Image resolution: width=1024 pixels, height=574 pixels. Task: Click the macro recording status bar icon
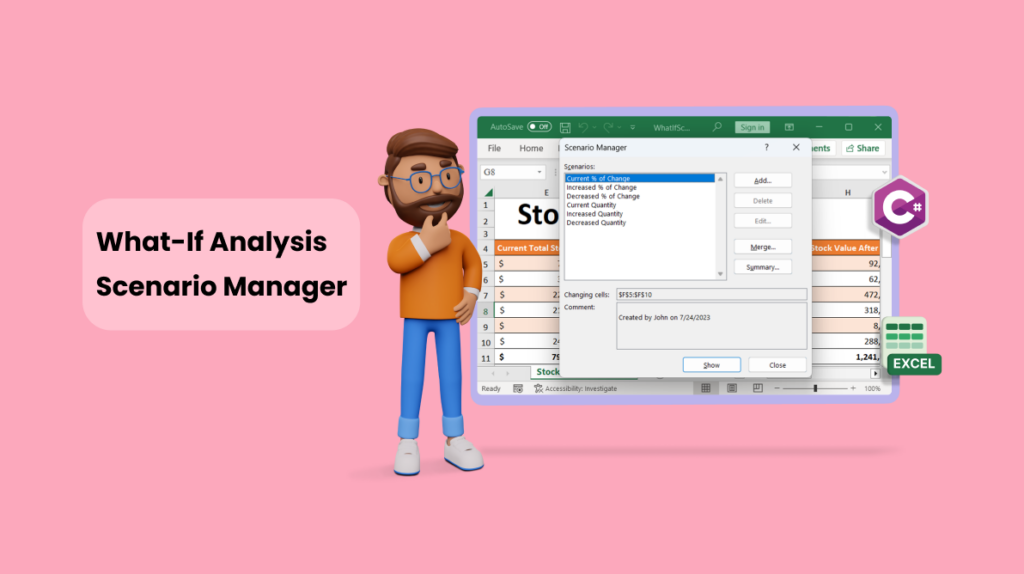click(518, 389)
